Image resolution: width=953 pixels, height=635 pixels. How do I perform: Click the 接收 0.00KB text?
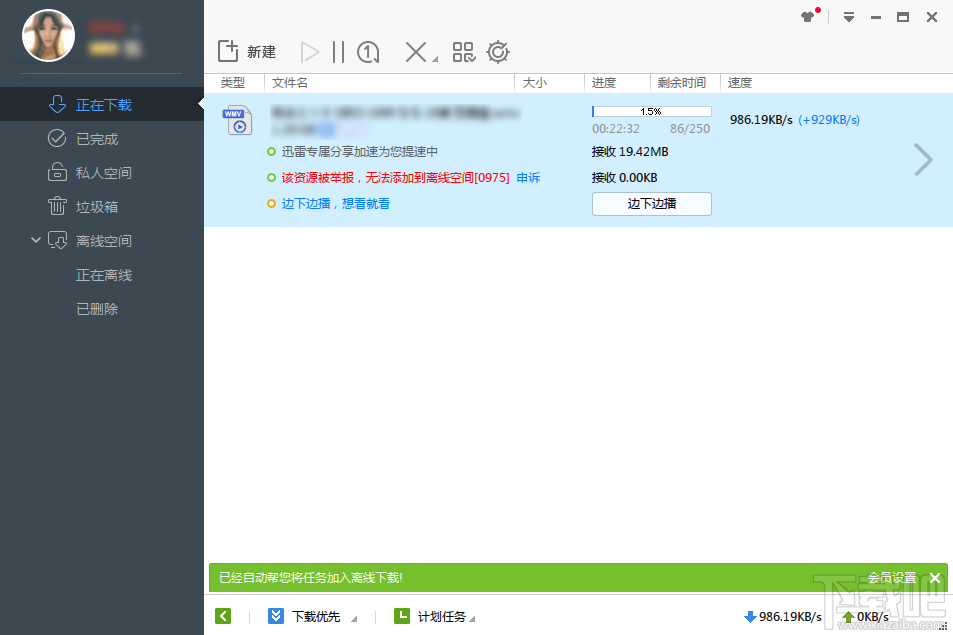point(624,178)
